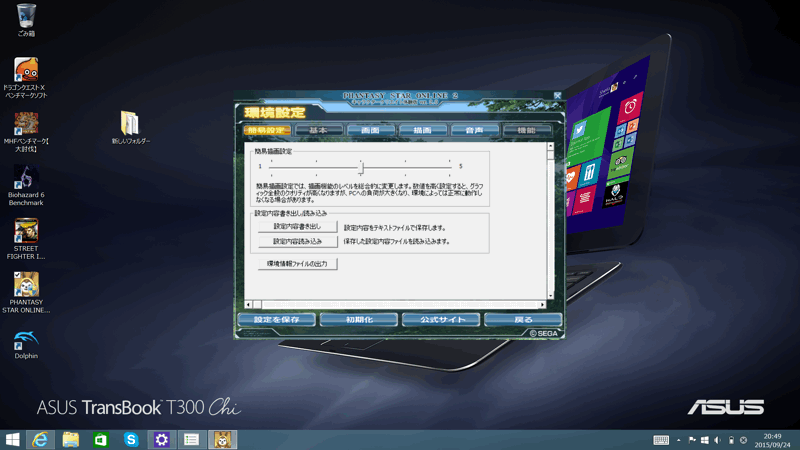Click the 設定内容書き出し export button
Image resolution: width=800 pixels, height=450 pixels.
click(298, 227)
